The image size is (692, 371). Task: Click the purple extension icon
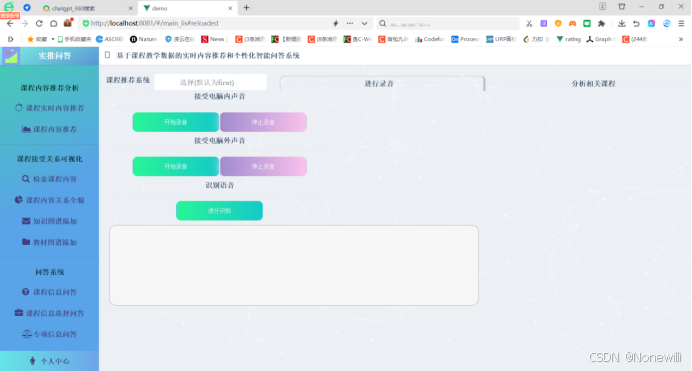click(x=544, y=23)
